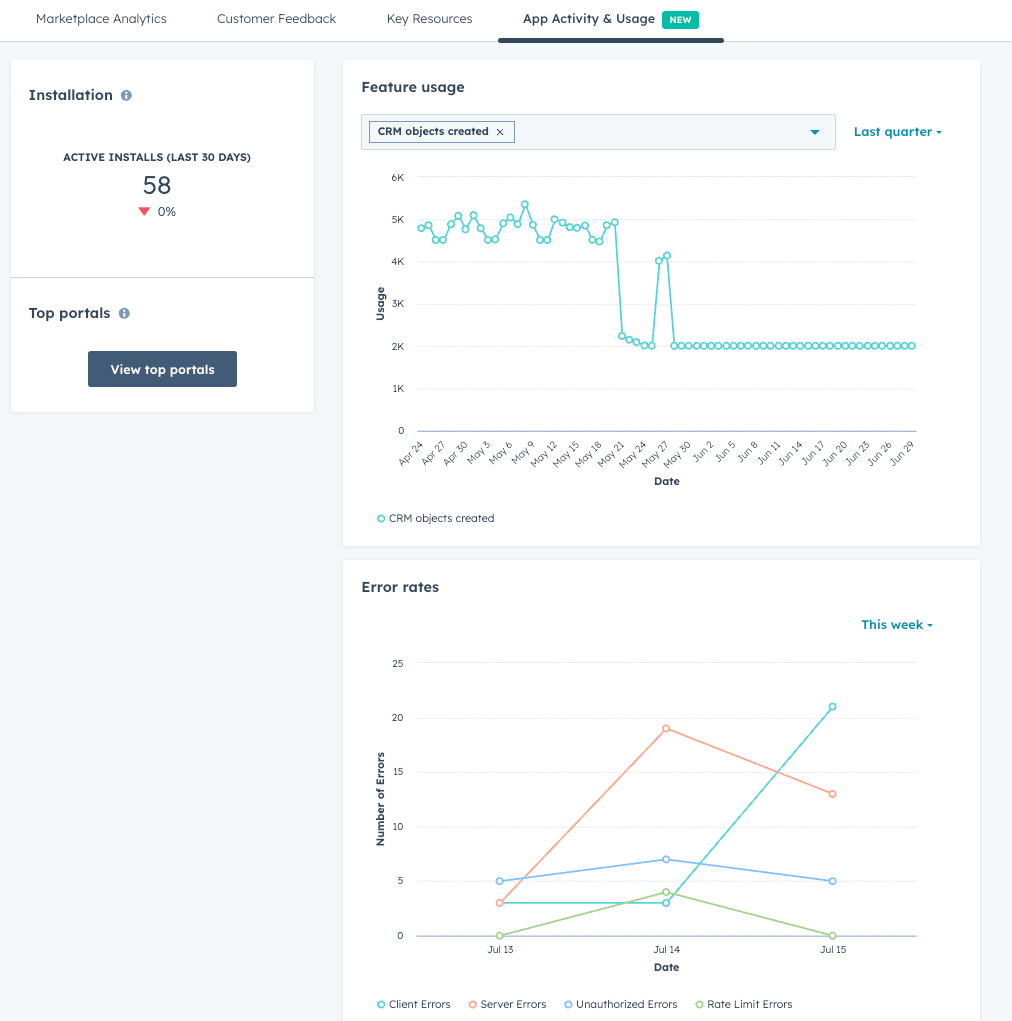Click the Top portals info icon
This screenshot has width=1012, height=1021.
(x=124, y=314)
